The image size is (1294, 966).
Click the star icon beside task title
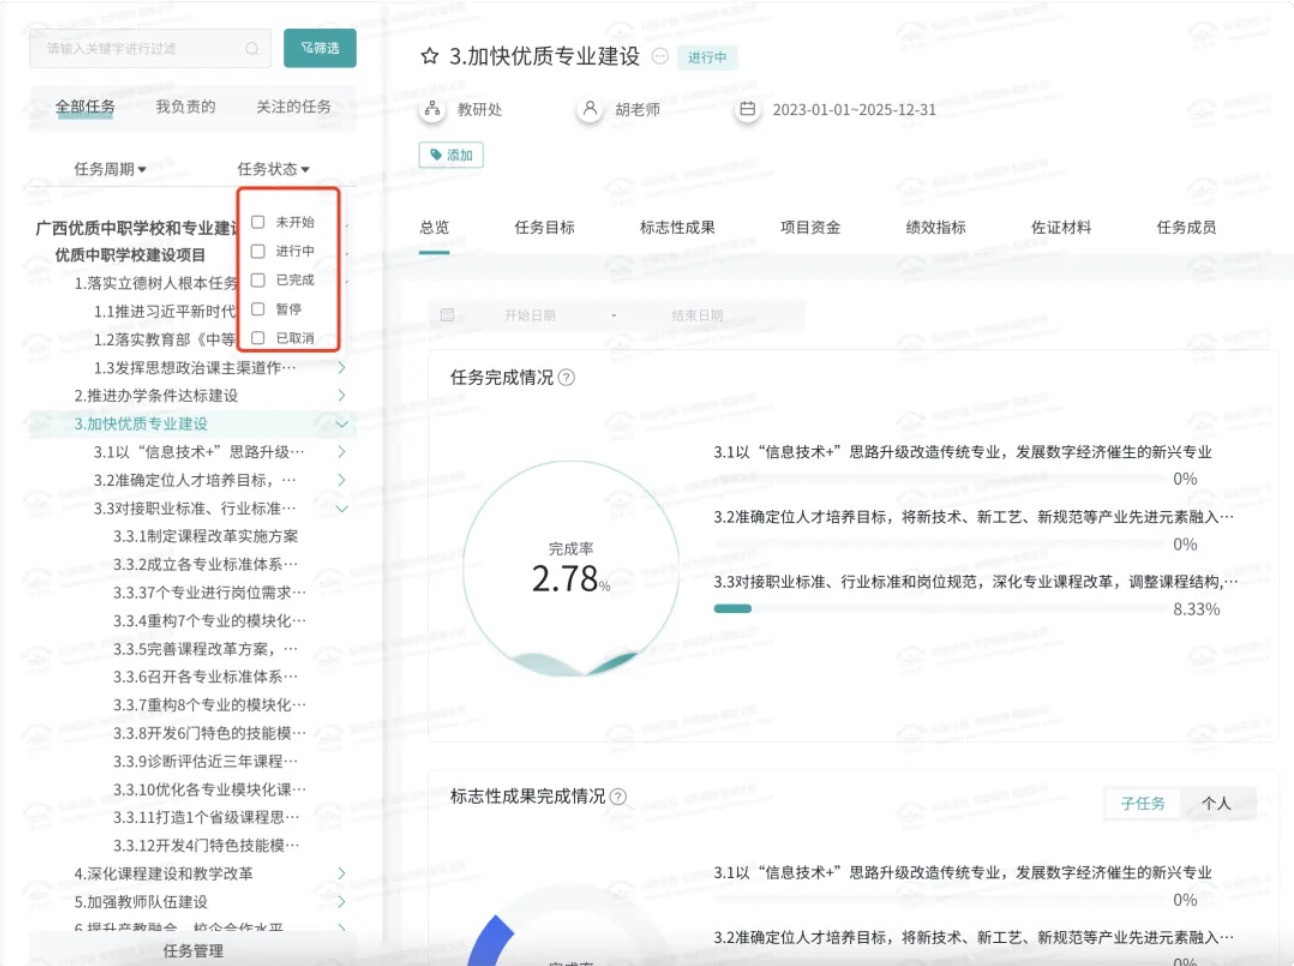point(430,56)
